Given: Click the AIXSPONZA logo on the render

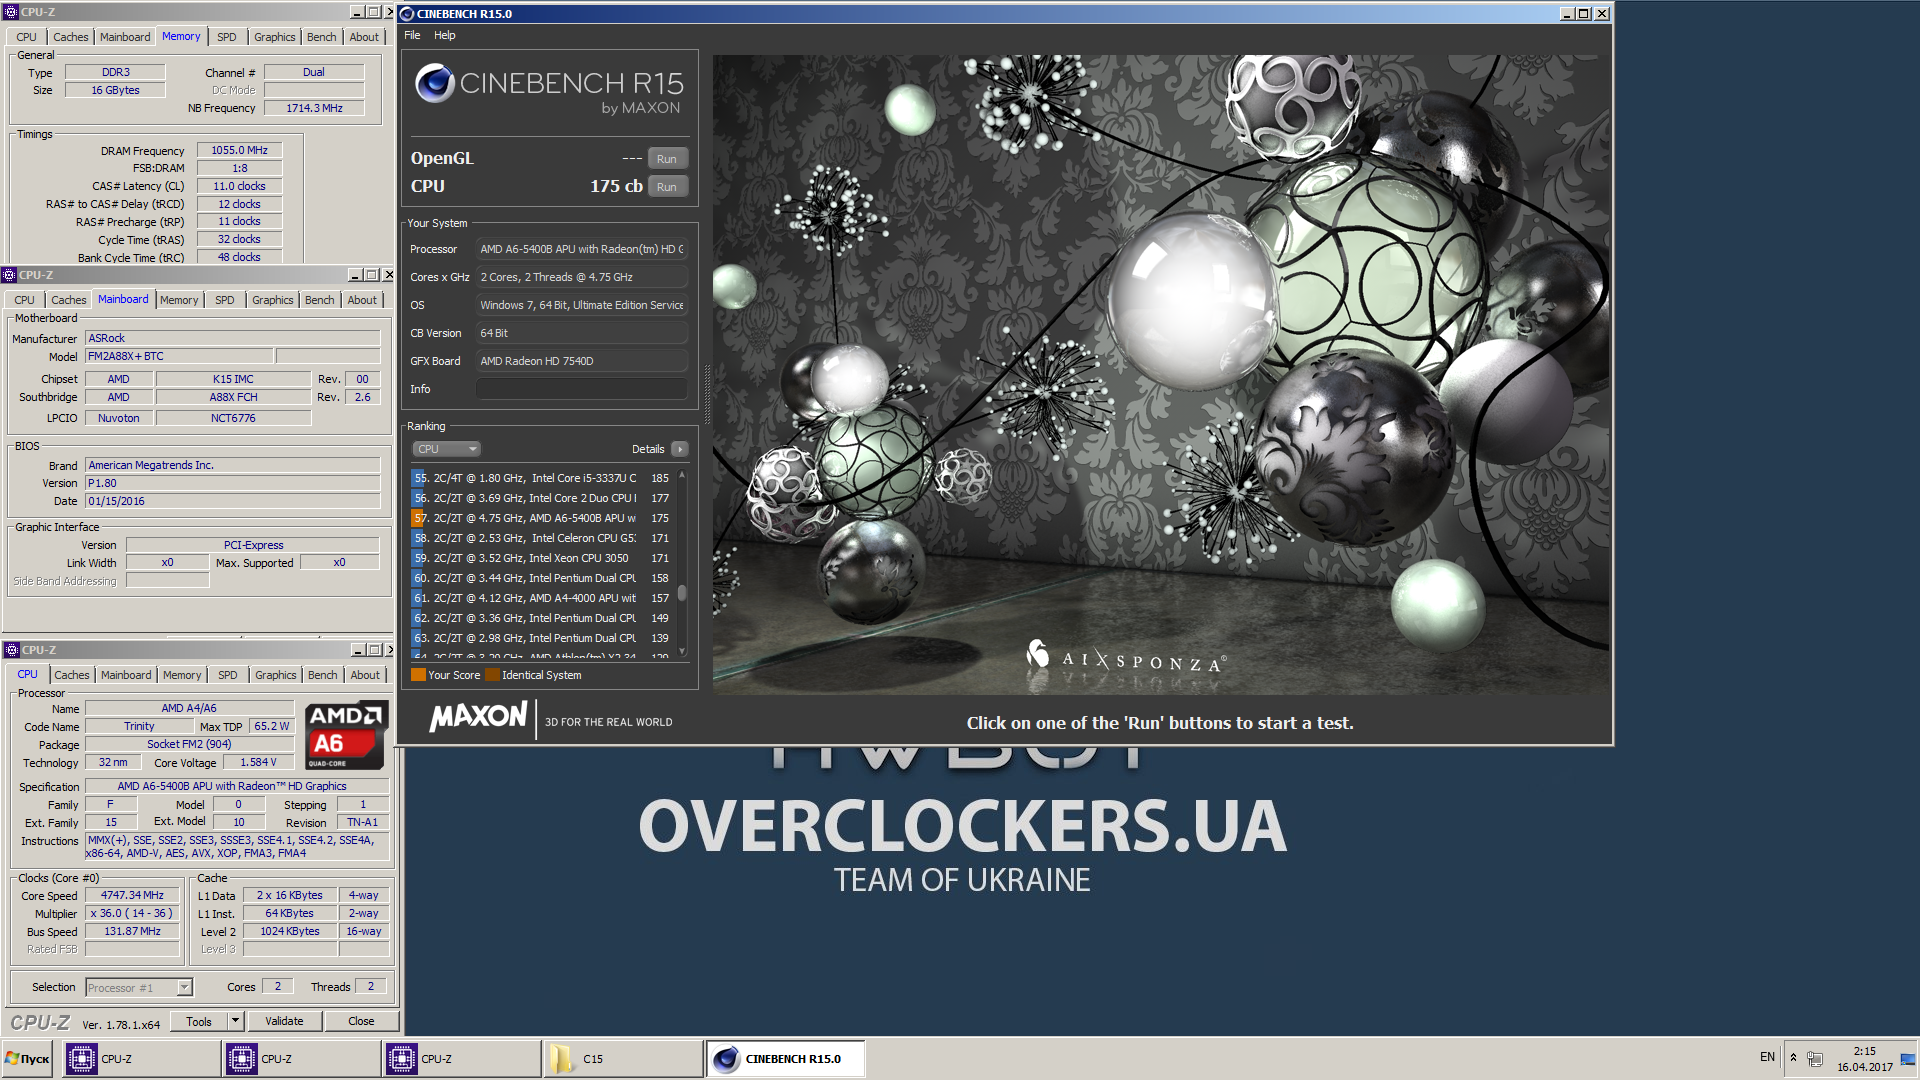Looking at the screenshot, I should (x=1125, y=659).
